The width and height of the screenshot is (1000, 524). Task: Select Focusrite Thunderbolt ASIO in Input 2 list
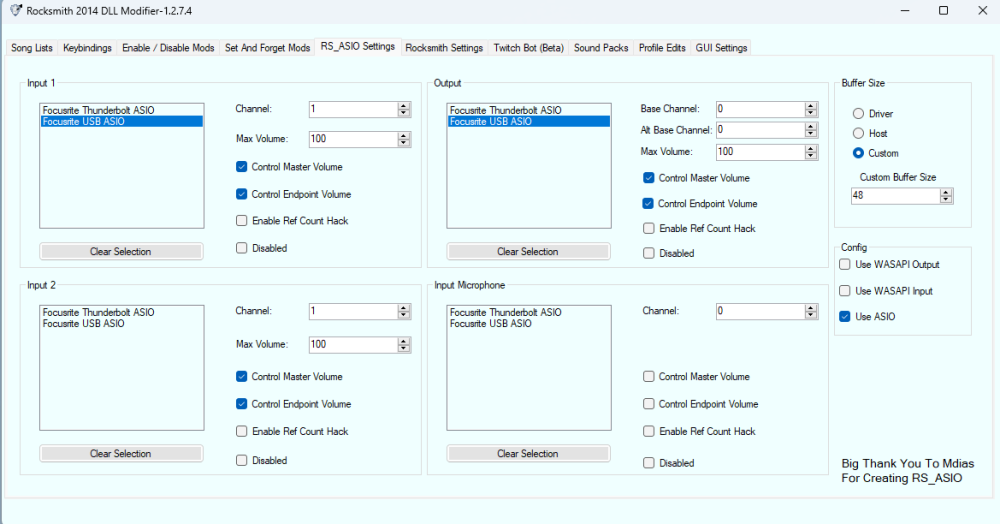98,312
